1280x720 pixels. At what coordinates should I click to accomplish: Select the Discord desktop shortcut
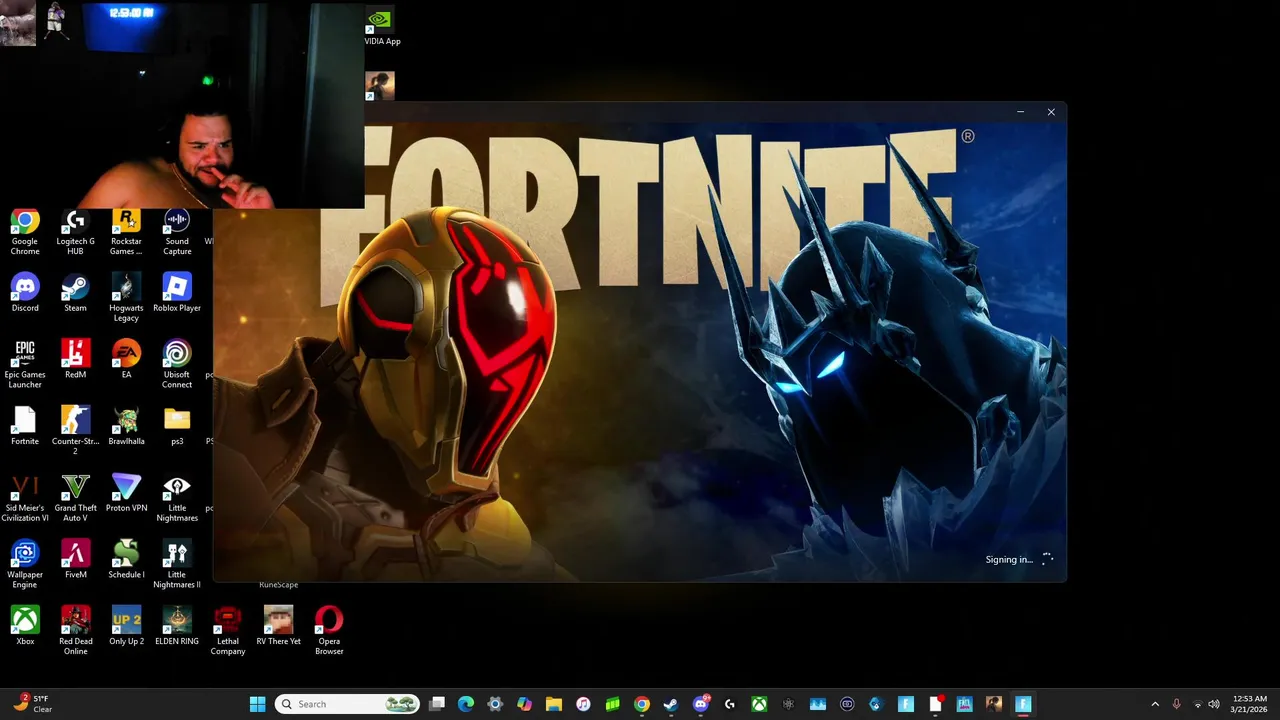point(25,293)
